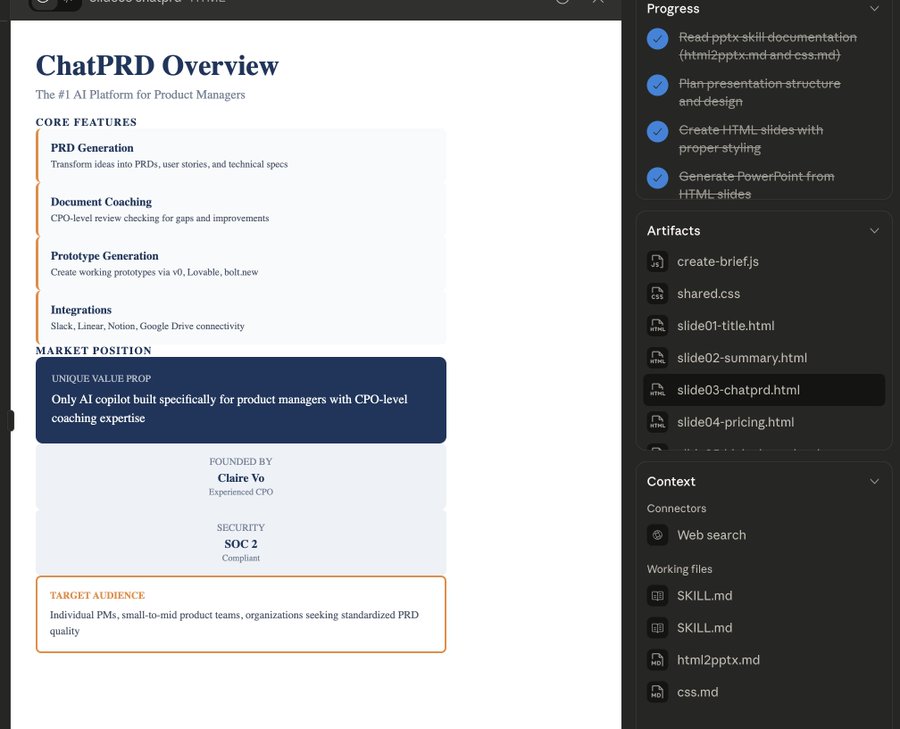Click the first SKILL.md file icon
This screenshot has height=729, width=900.
coord(657,596)
